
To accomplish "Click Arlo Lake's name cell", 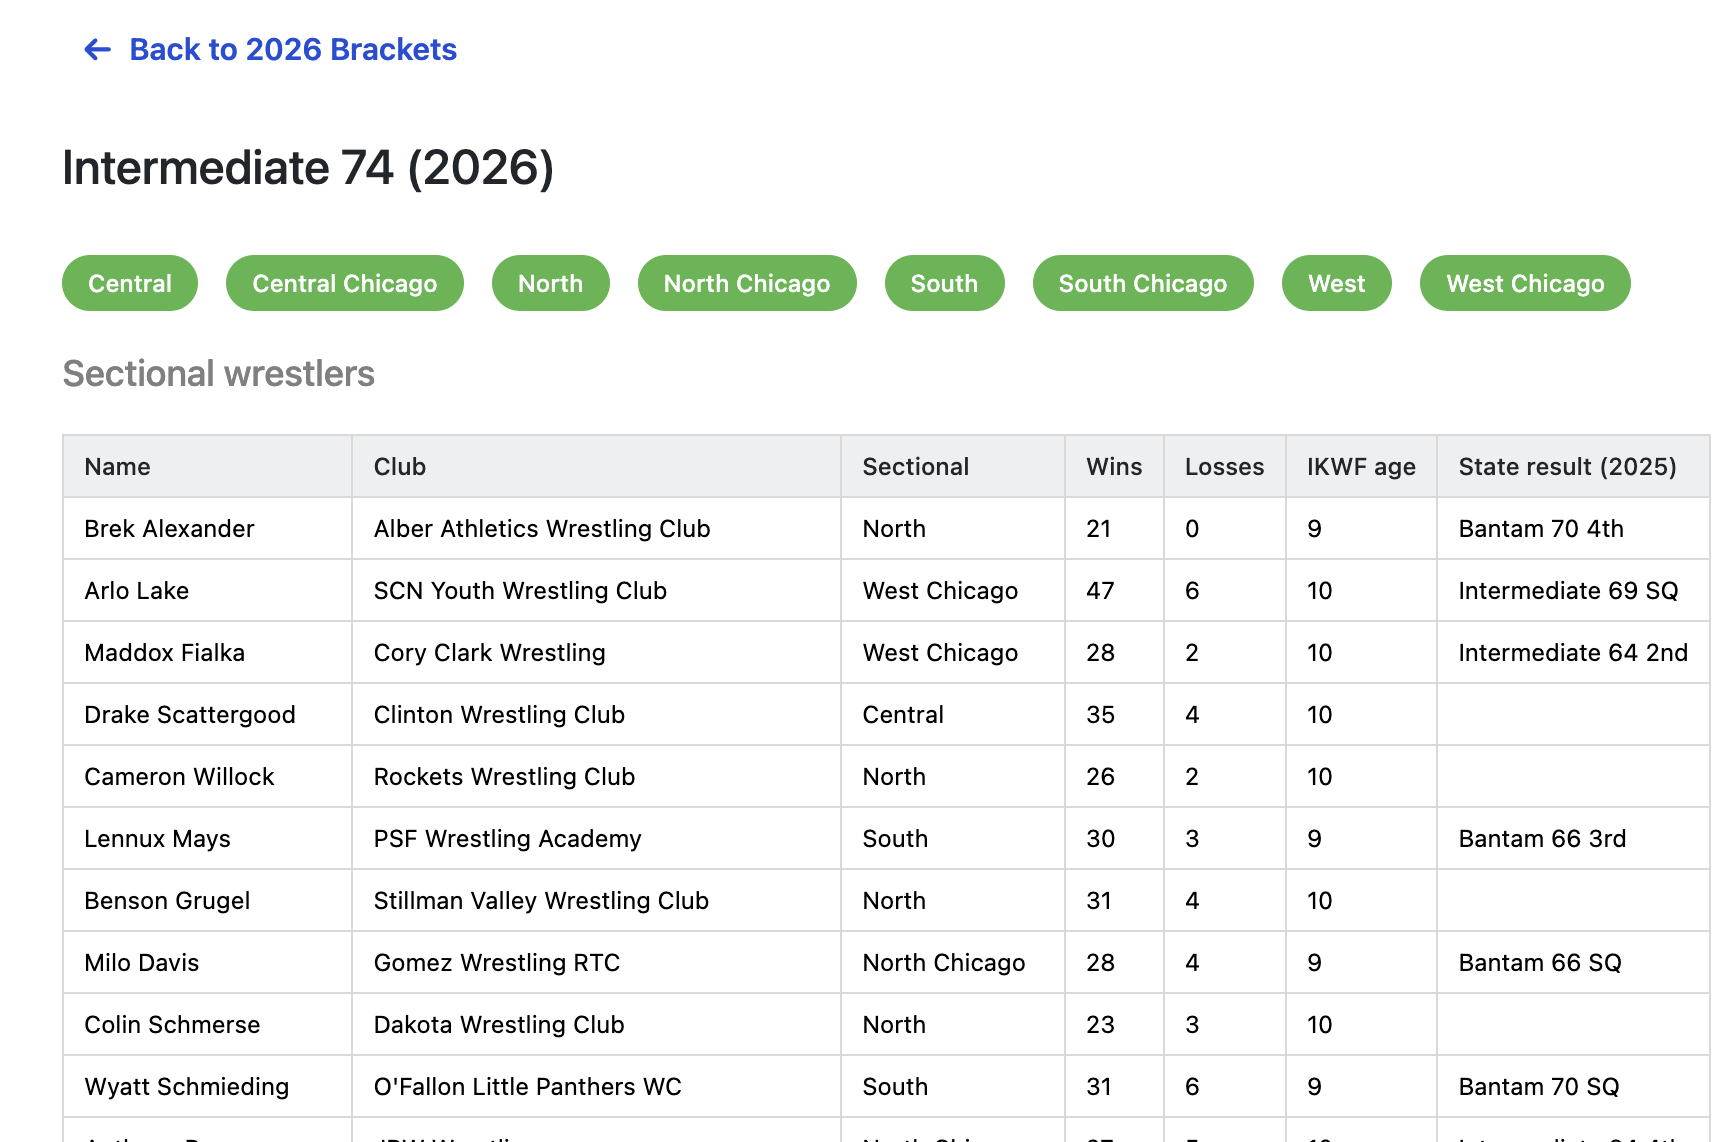I will (136, 591).
